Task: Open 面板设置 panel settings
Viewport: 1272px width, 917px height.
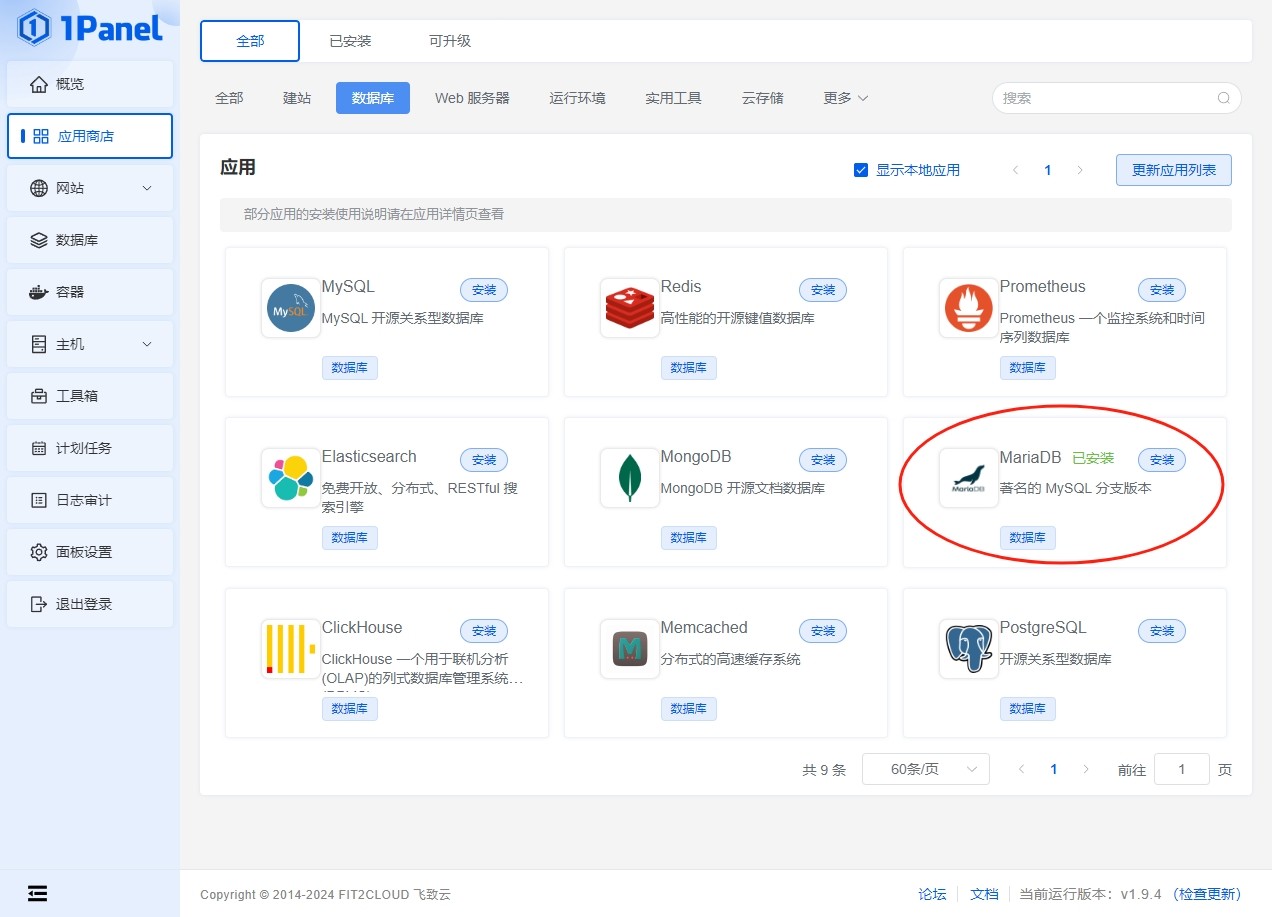Action: [x=90, y=552]
